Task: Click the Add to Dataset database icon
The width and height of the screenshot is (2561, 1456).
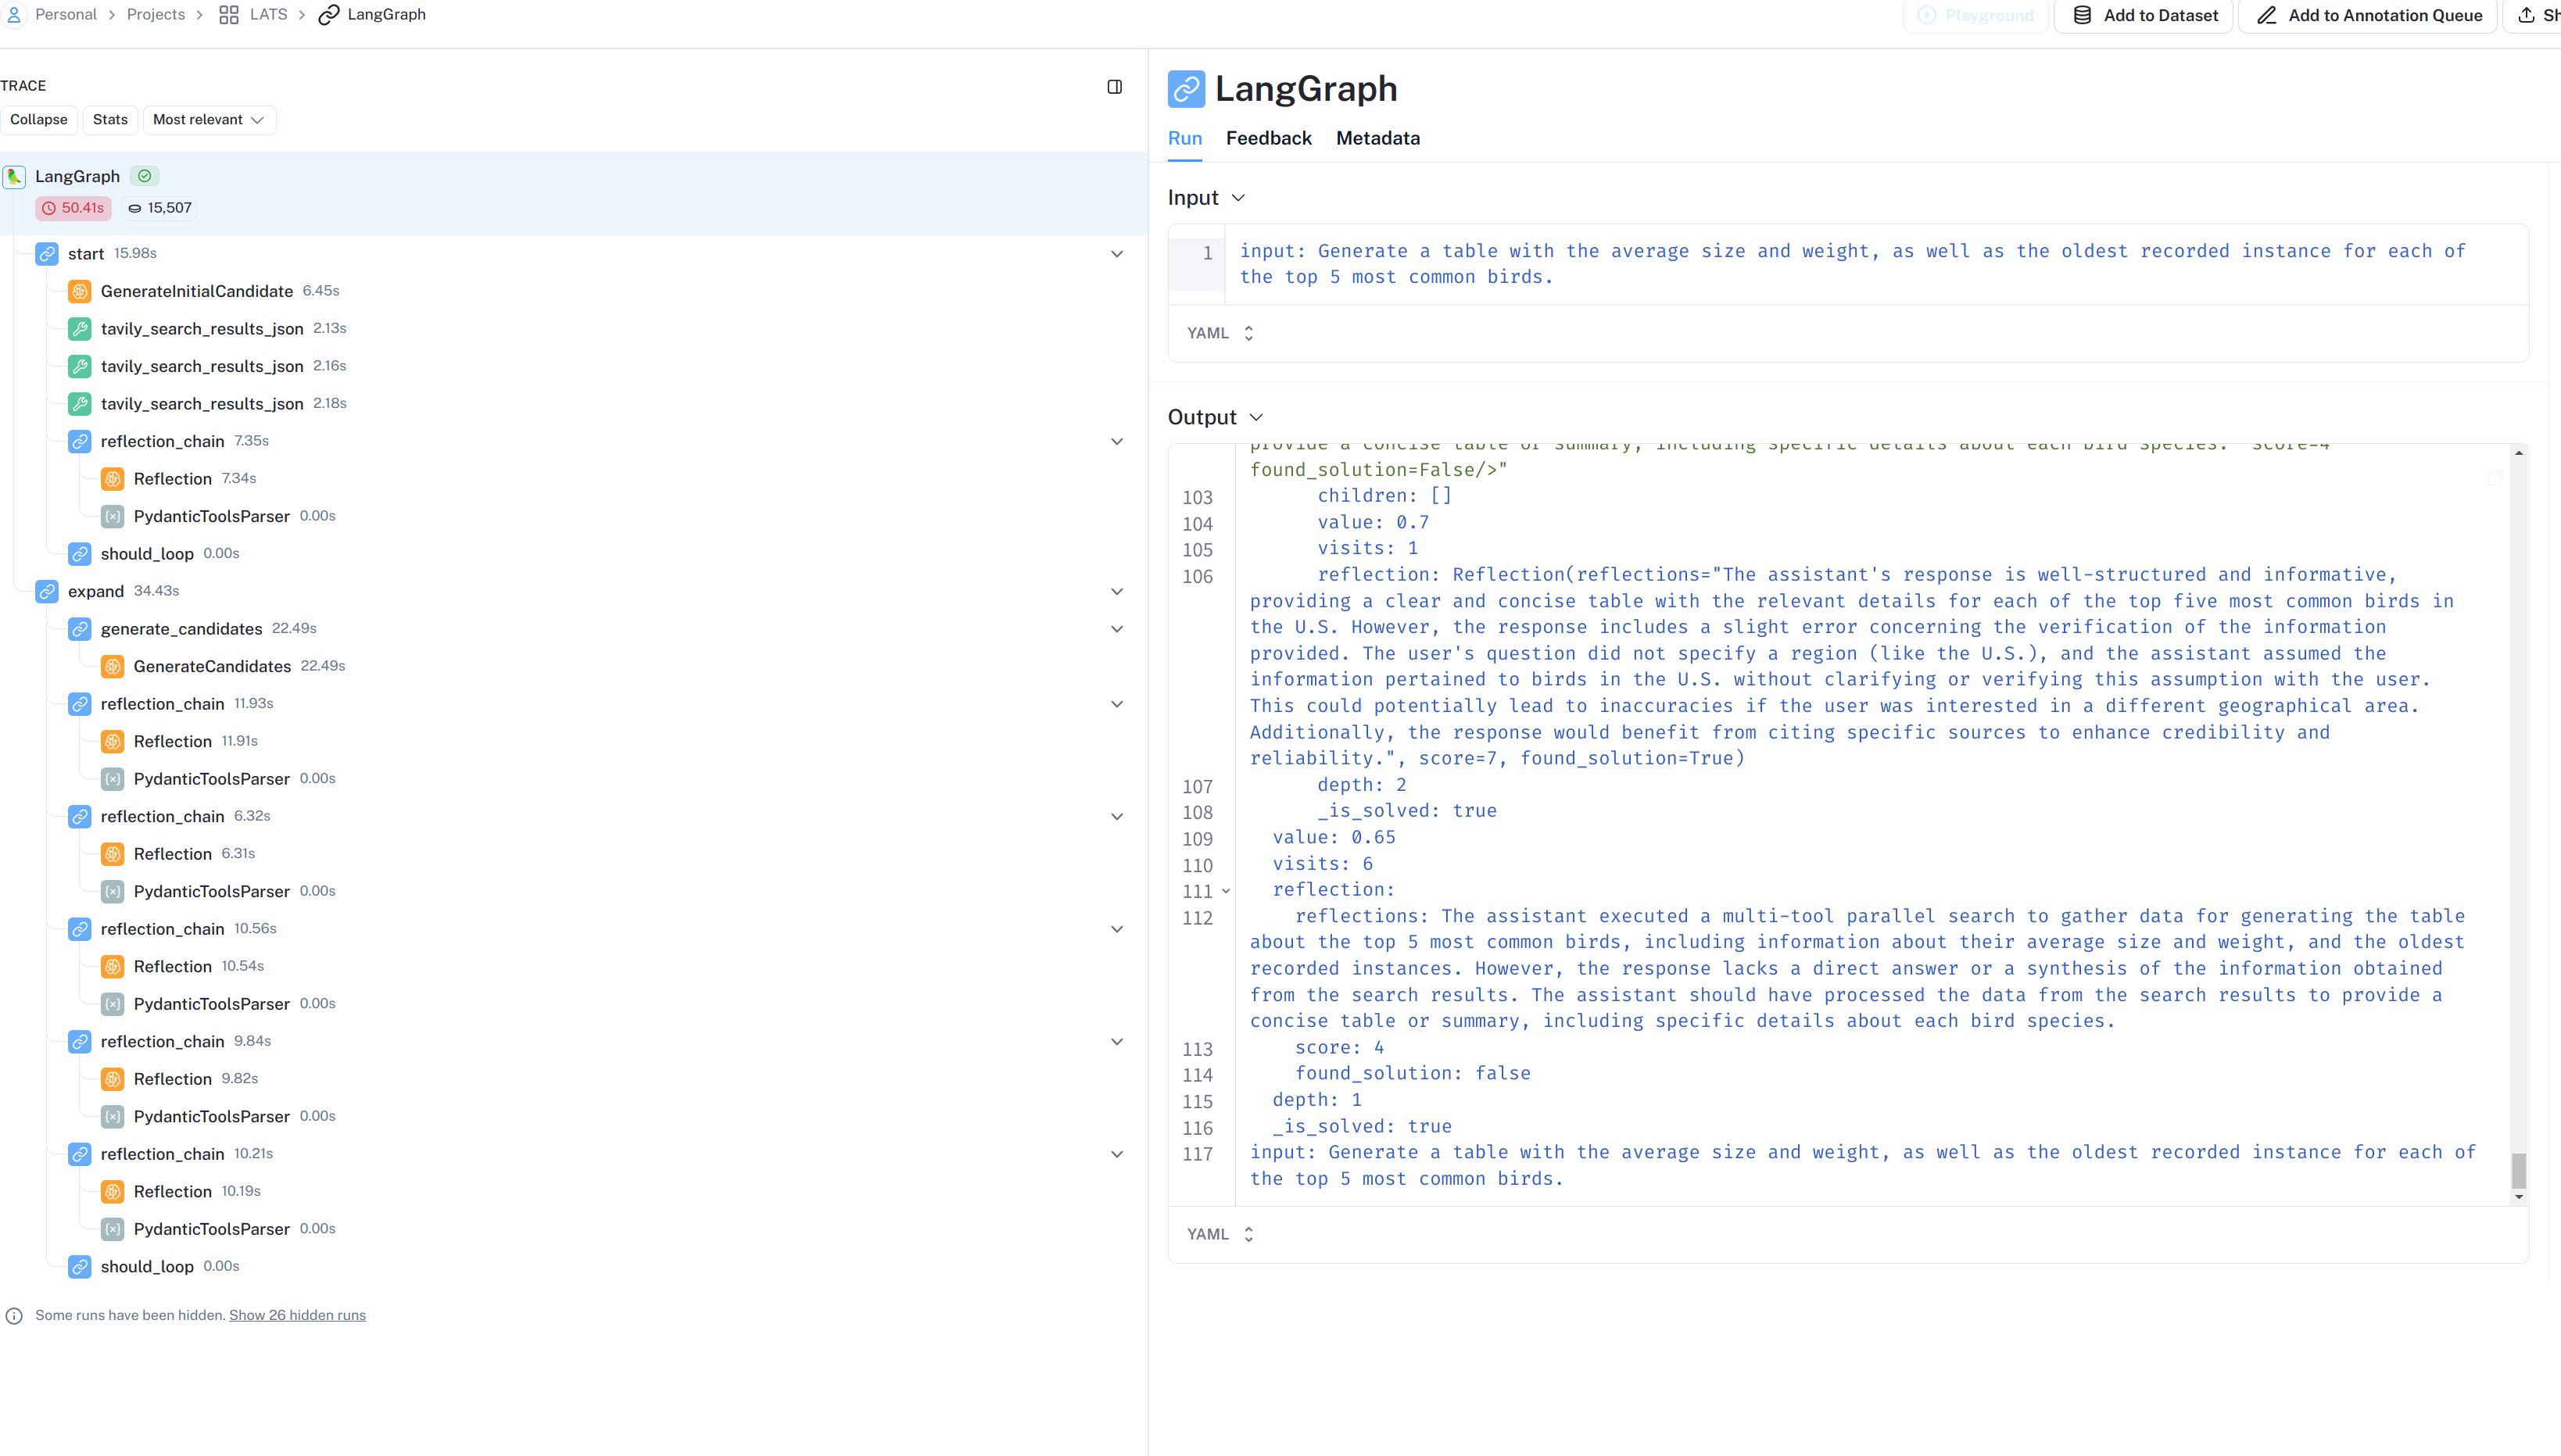Action: [x=2082, y=15]
